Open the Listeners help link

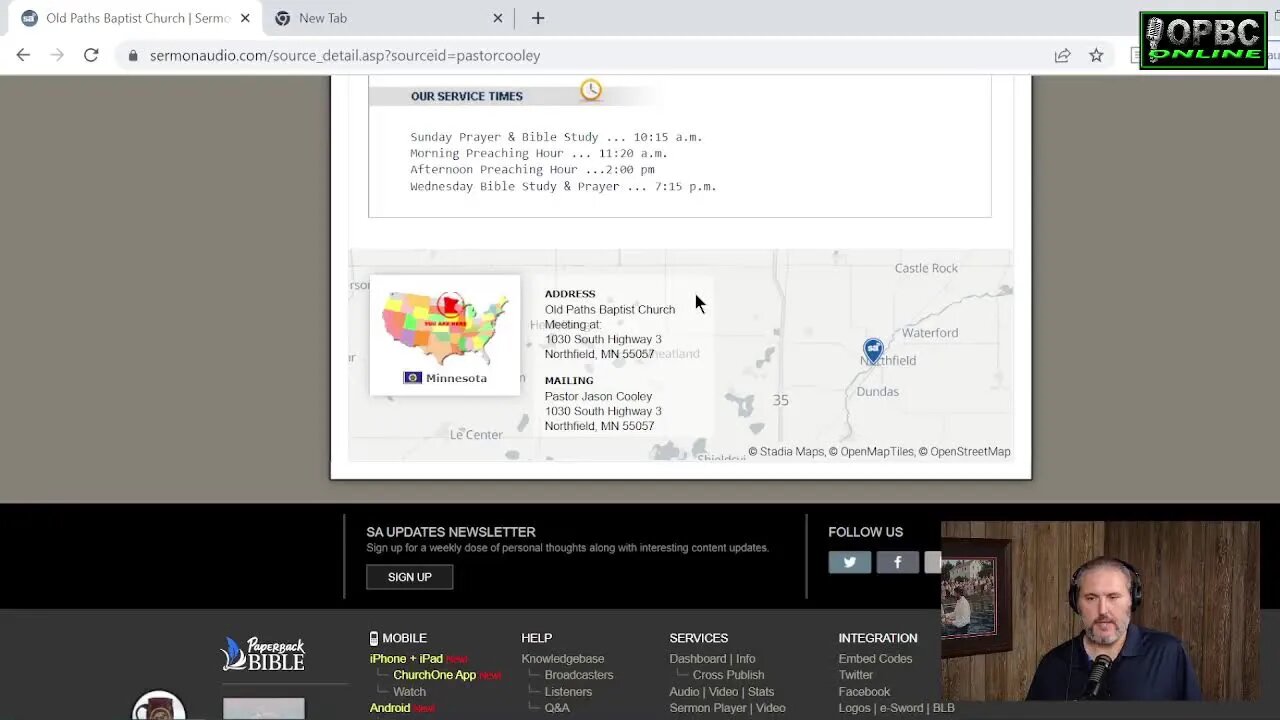568,692
